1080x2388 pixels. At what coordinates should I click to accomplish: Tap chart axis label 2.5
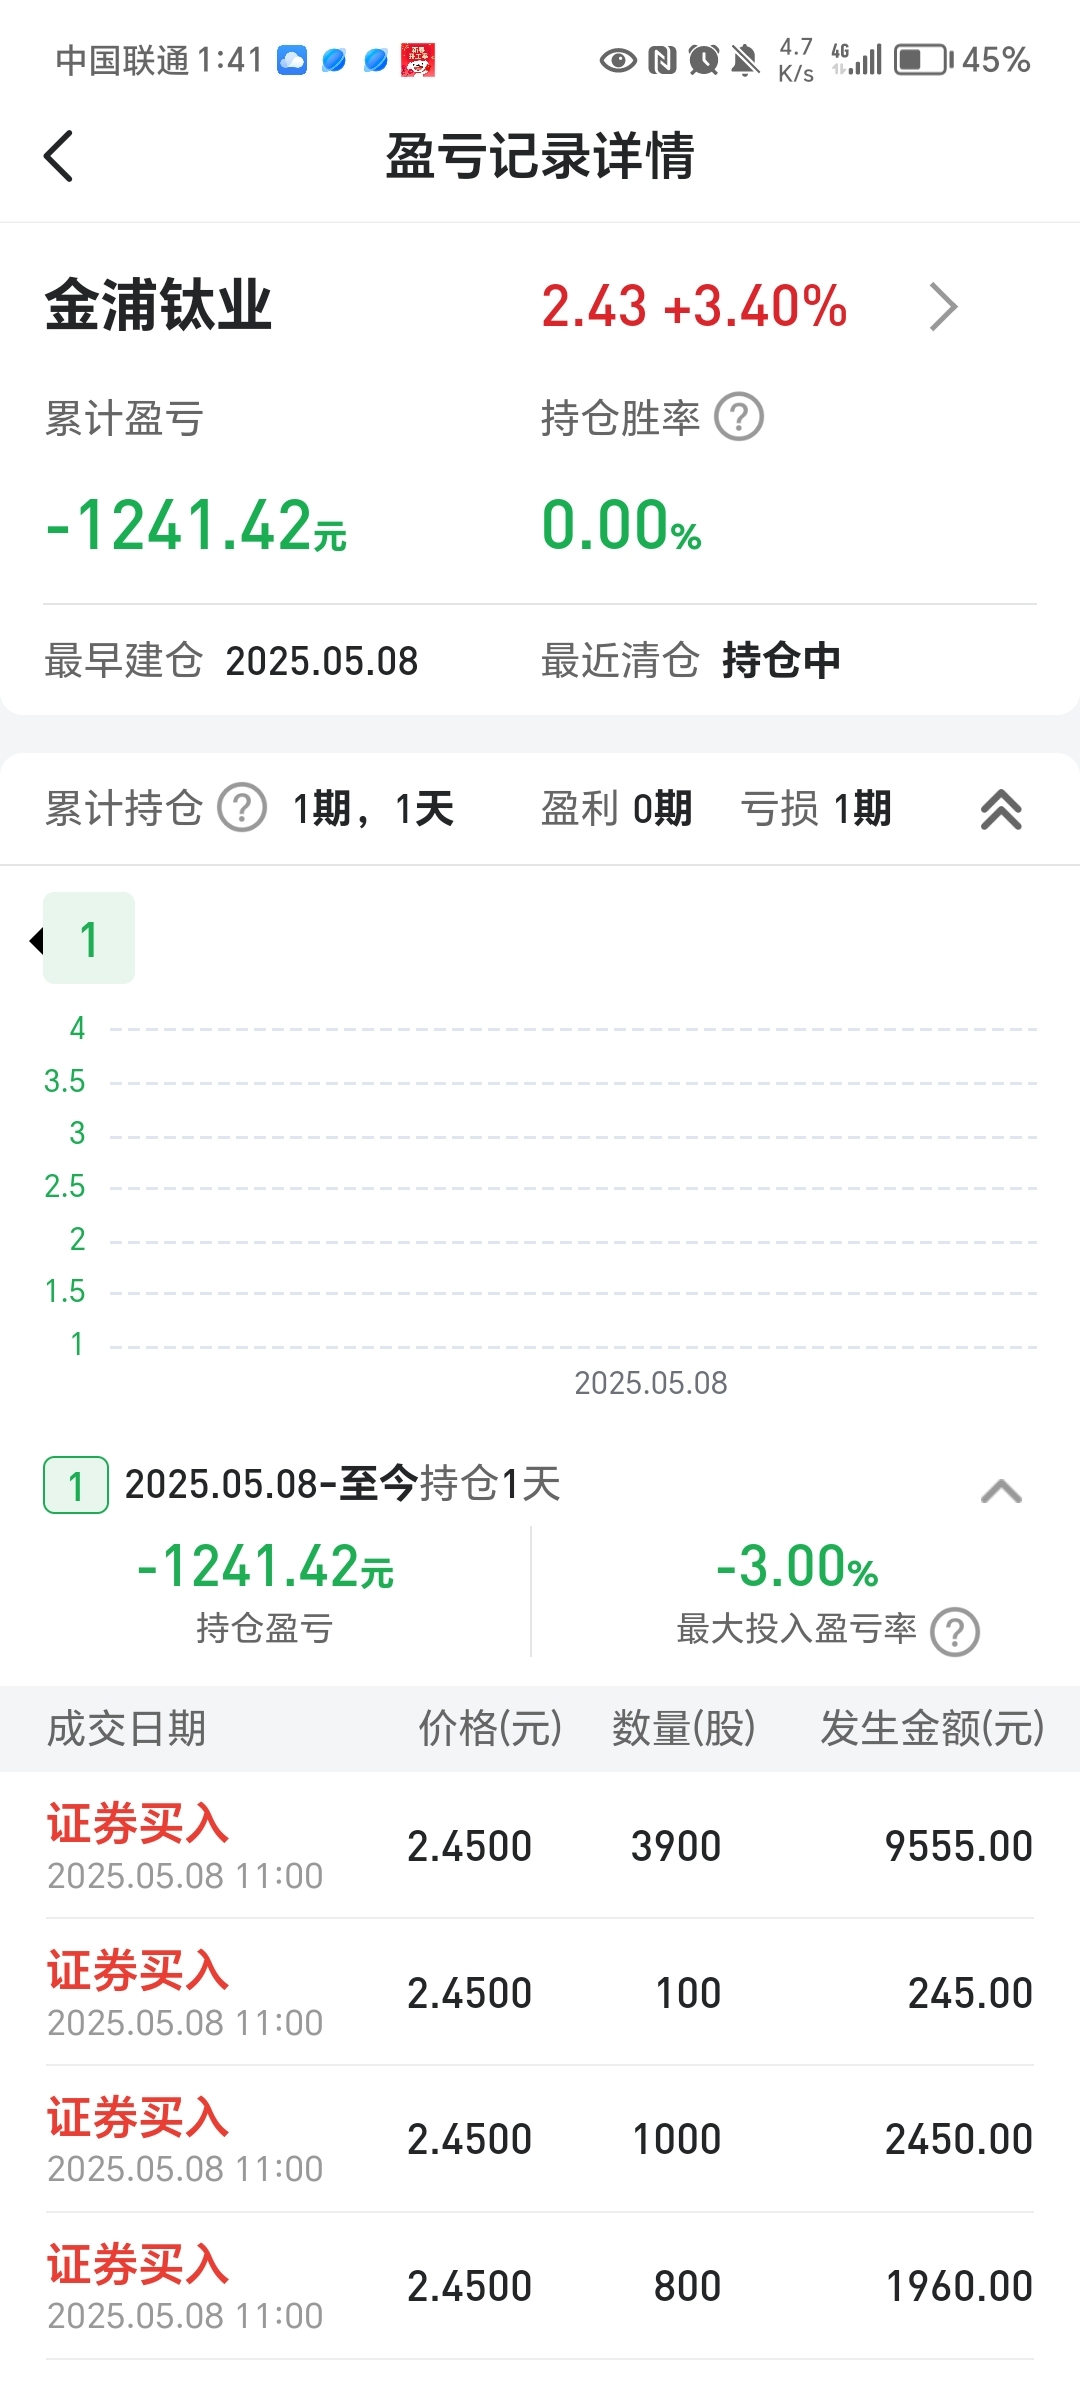[x=65, y=1186]
